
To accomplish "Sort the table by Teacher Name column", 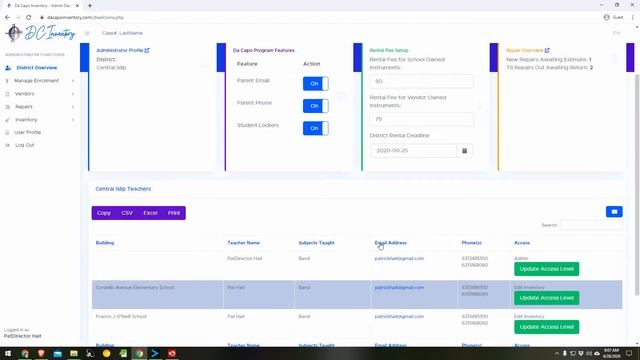I will click(x=244, y=243).
